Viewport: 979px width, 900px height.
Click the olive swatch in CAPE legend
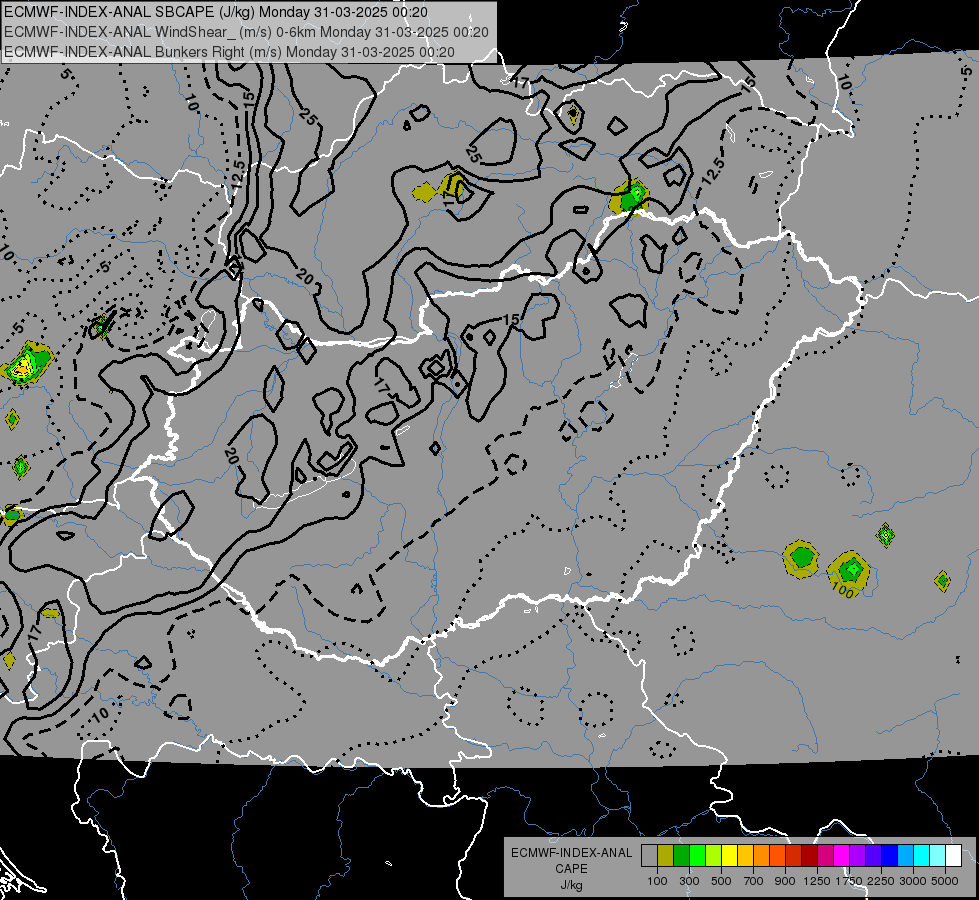666,855
